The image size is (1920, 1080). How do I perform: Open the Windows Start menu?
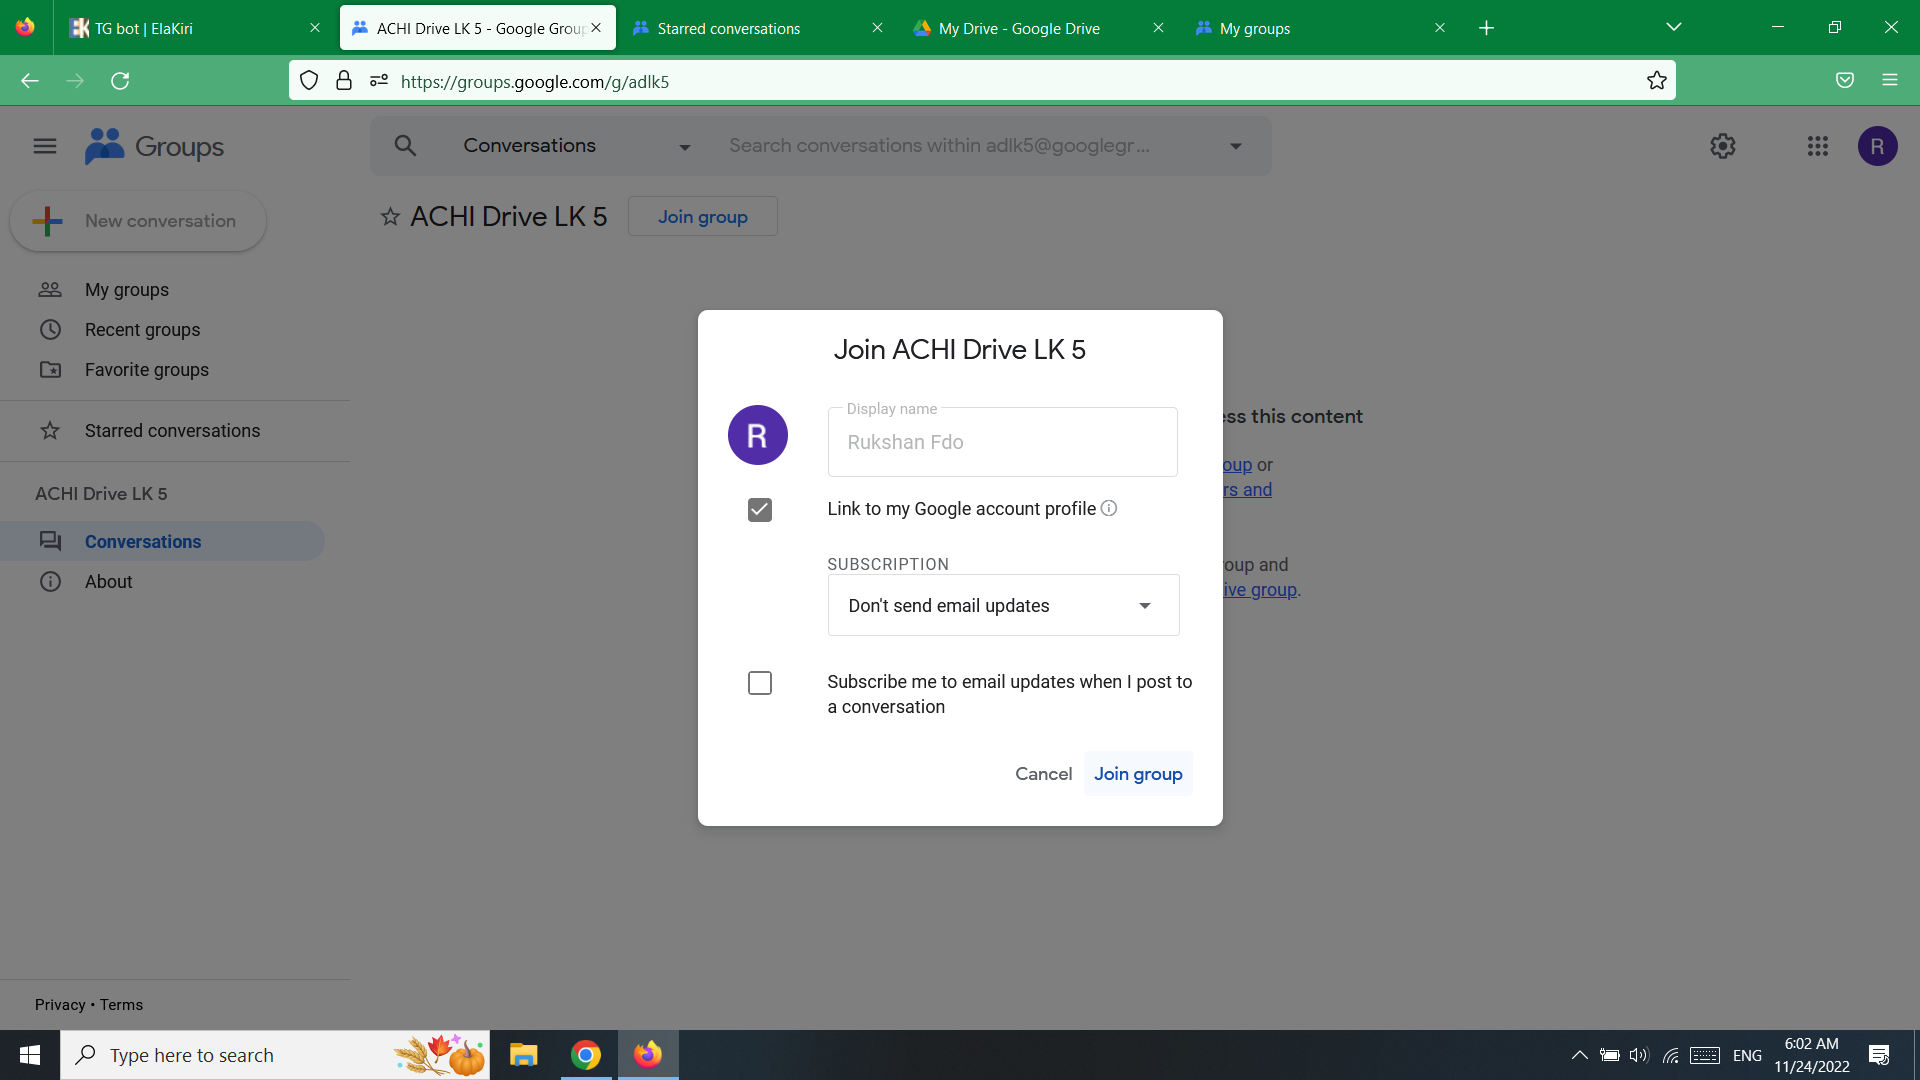pos(30,1055)
